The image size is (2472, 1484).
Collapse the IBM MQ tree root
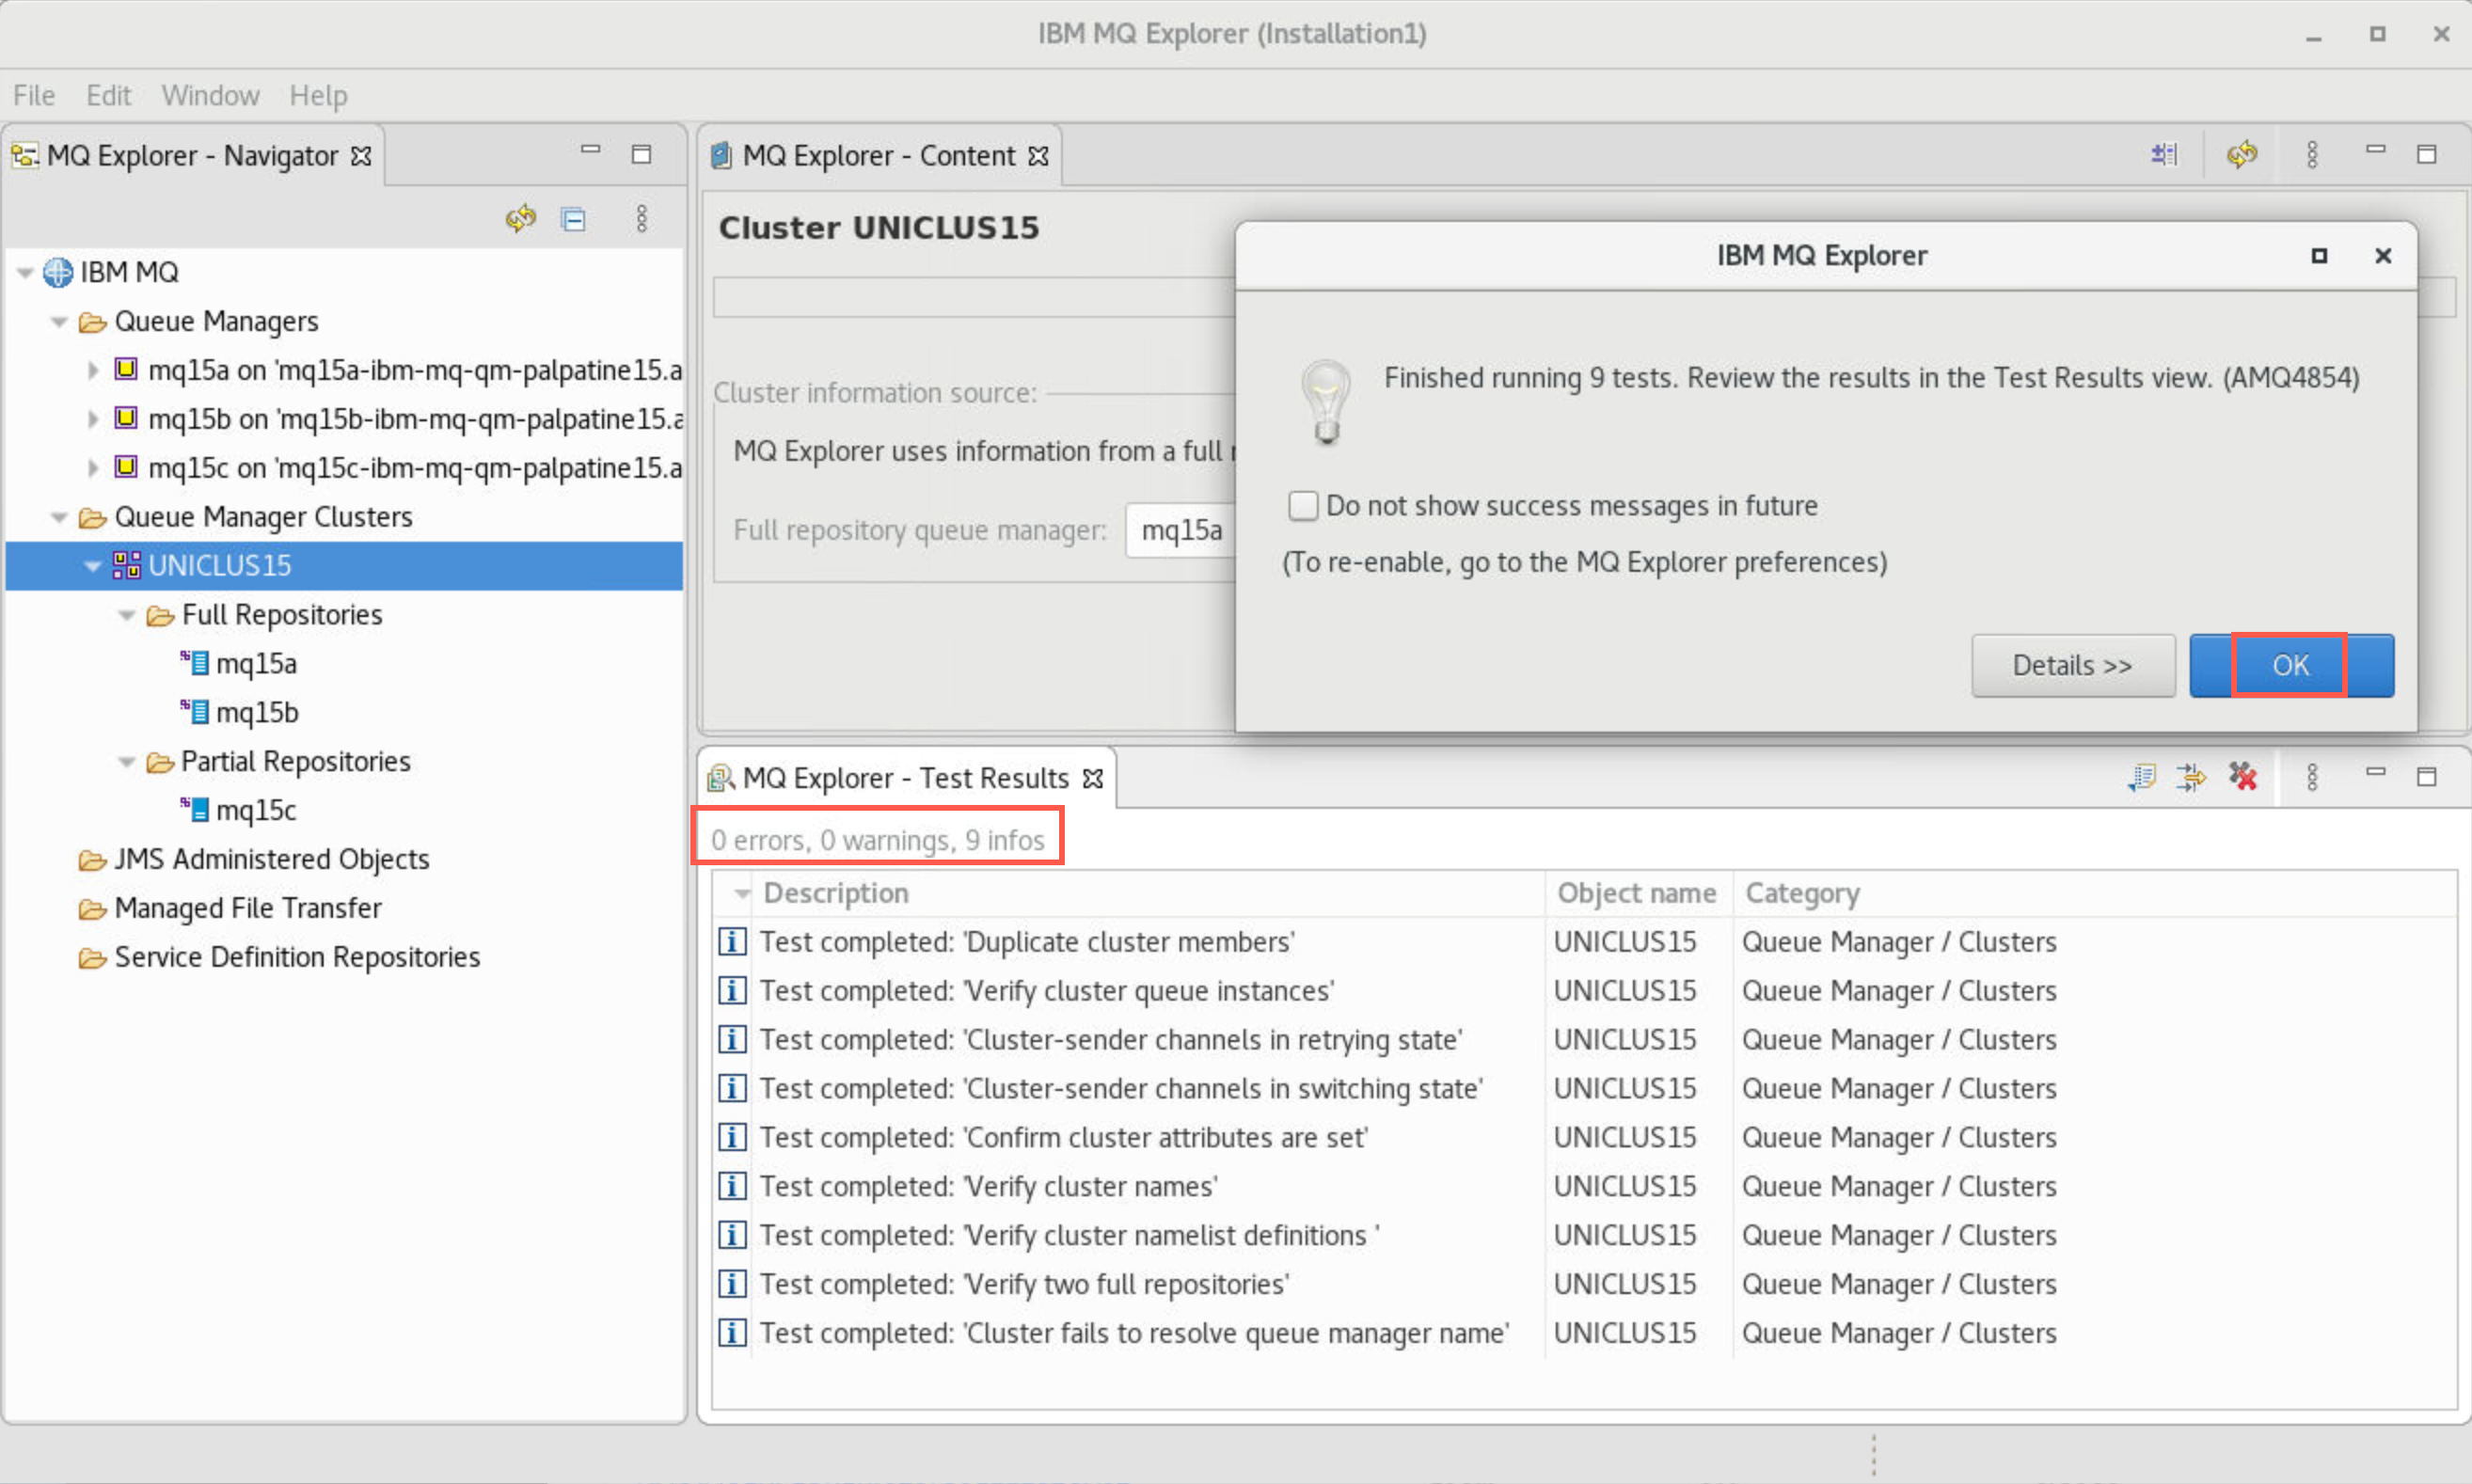click(x=25, y=272)
